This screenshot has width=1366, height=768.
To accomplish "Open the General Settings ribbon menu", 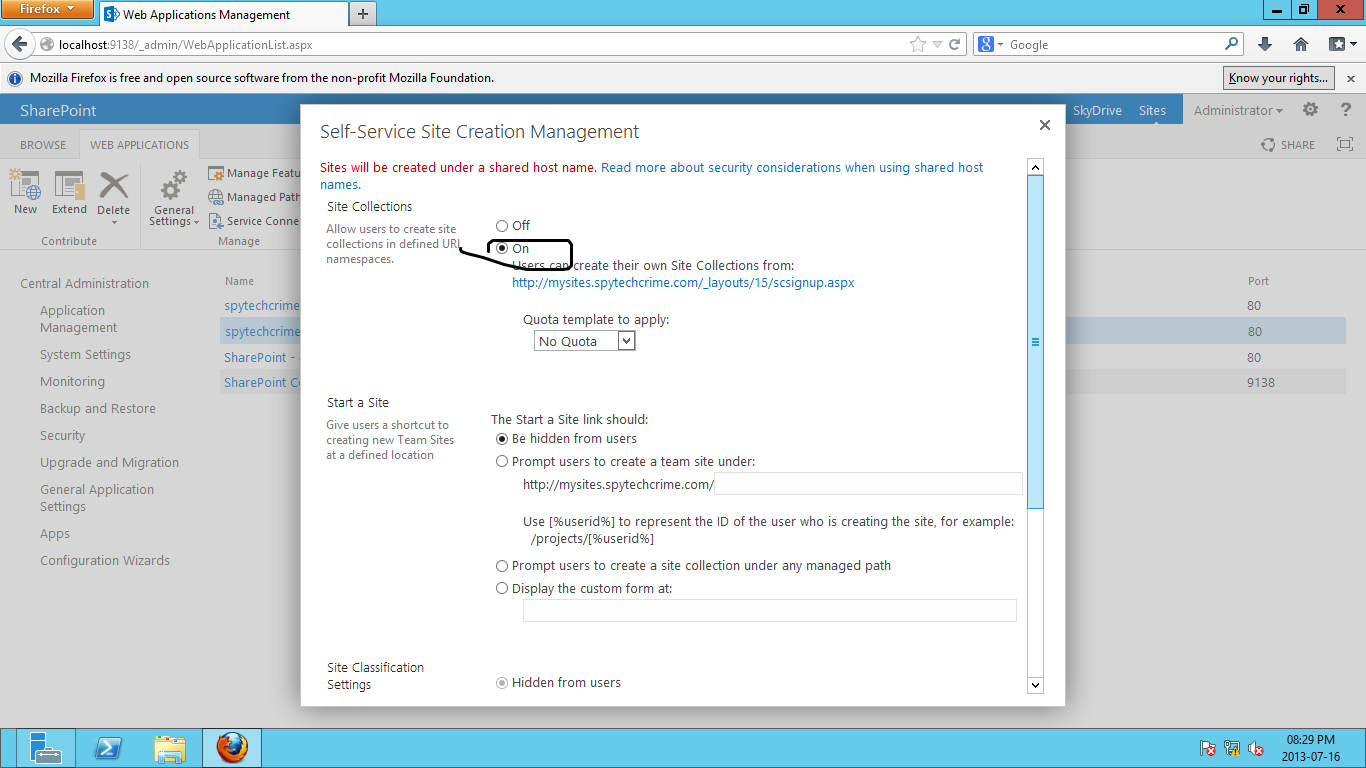I will point(174,198).
